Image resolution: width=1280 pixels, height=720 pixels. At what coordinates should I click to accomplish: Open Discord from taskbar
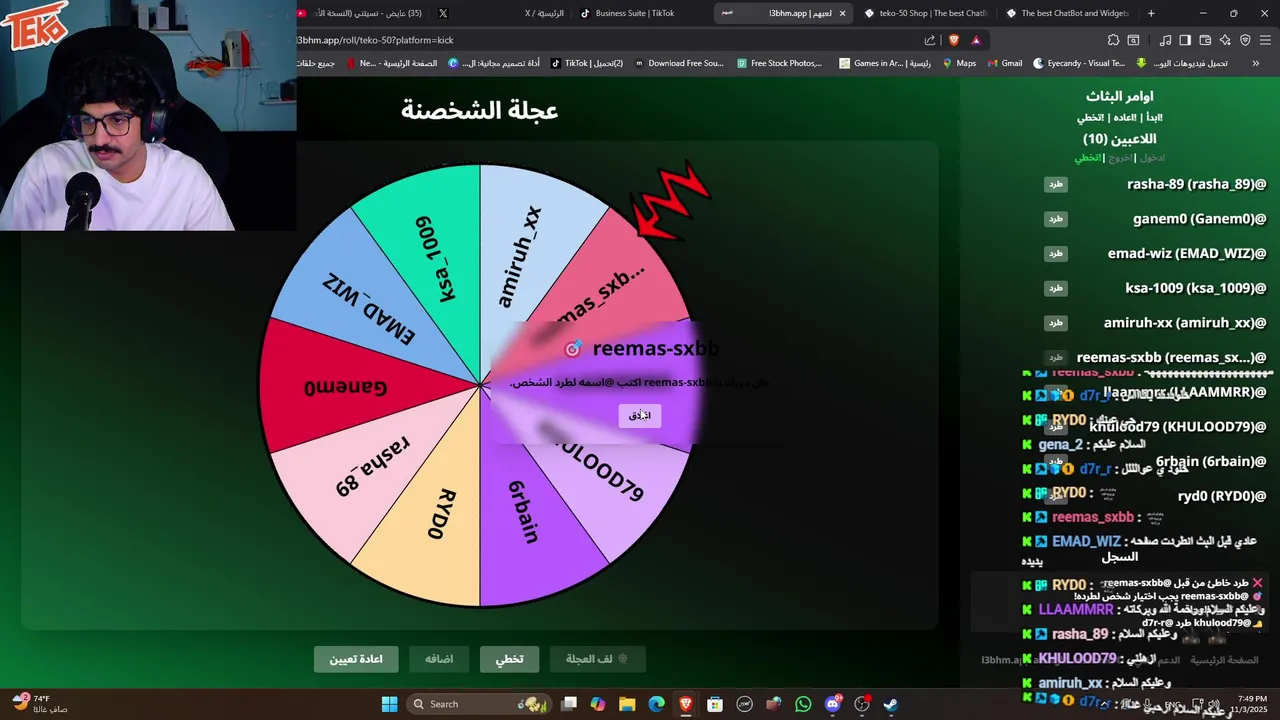(x=833, y=704)
